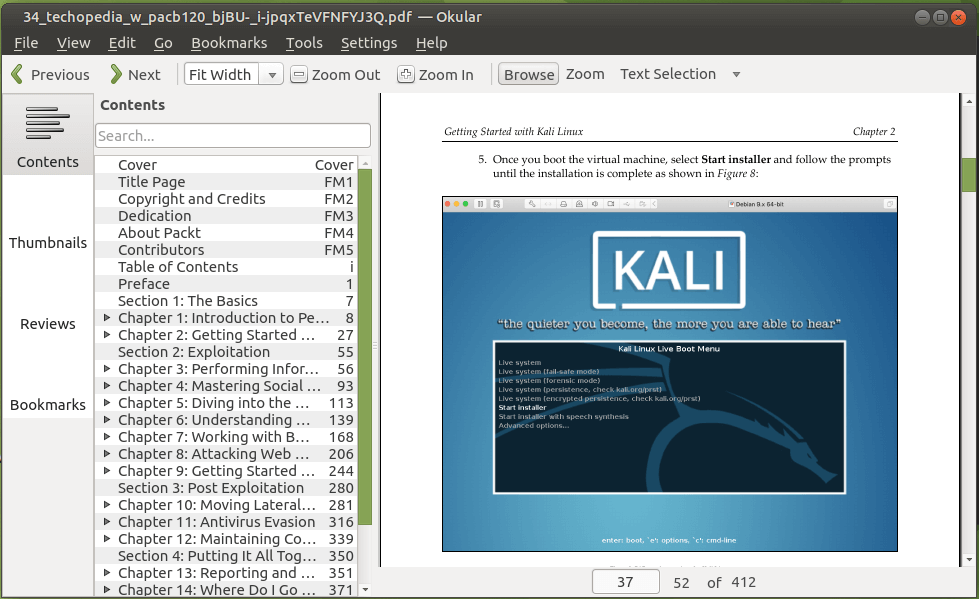Expand Chapter 10: Moving Lateral… entry

pyautogui.click(x=107, y=505)
